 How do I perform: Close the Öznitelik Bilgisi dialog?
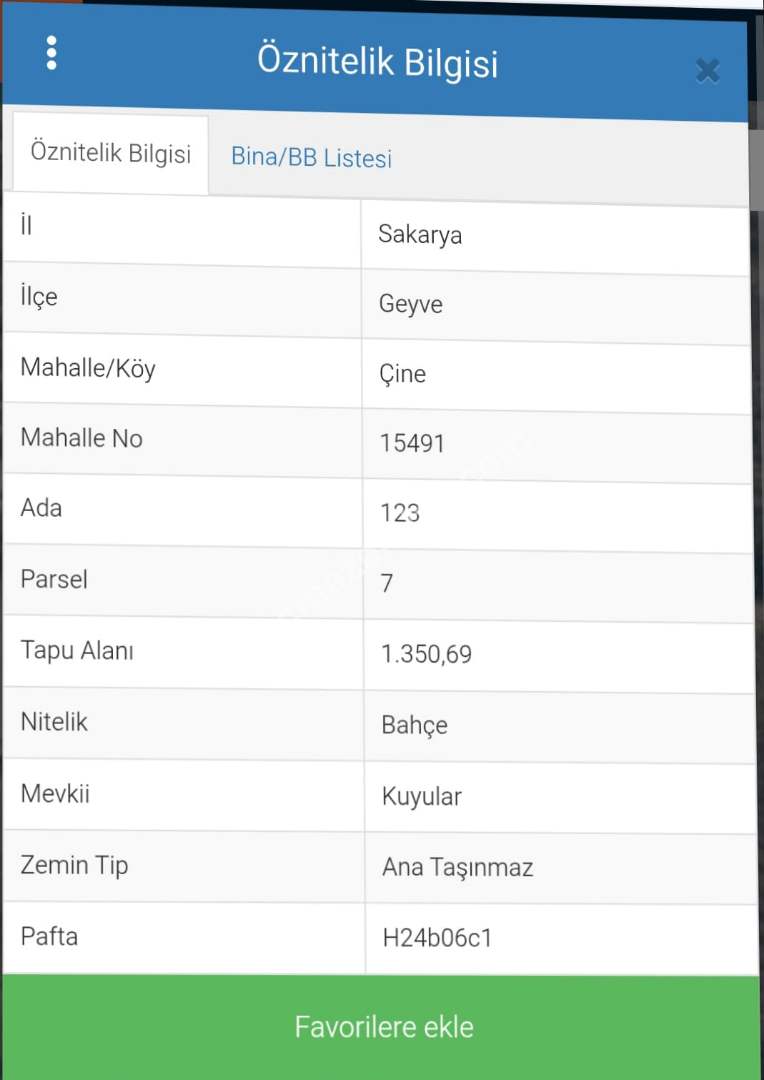(707, 70)
